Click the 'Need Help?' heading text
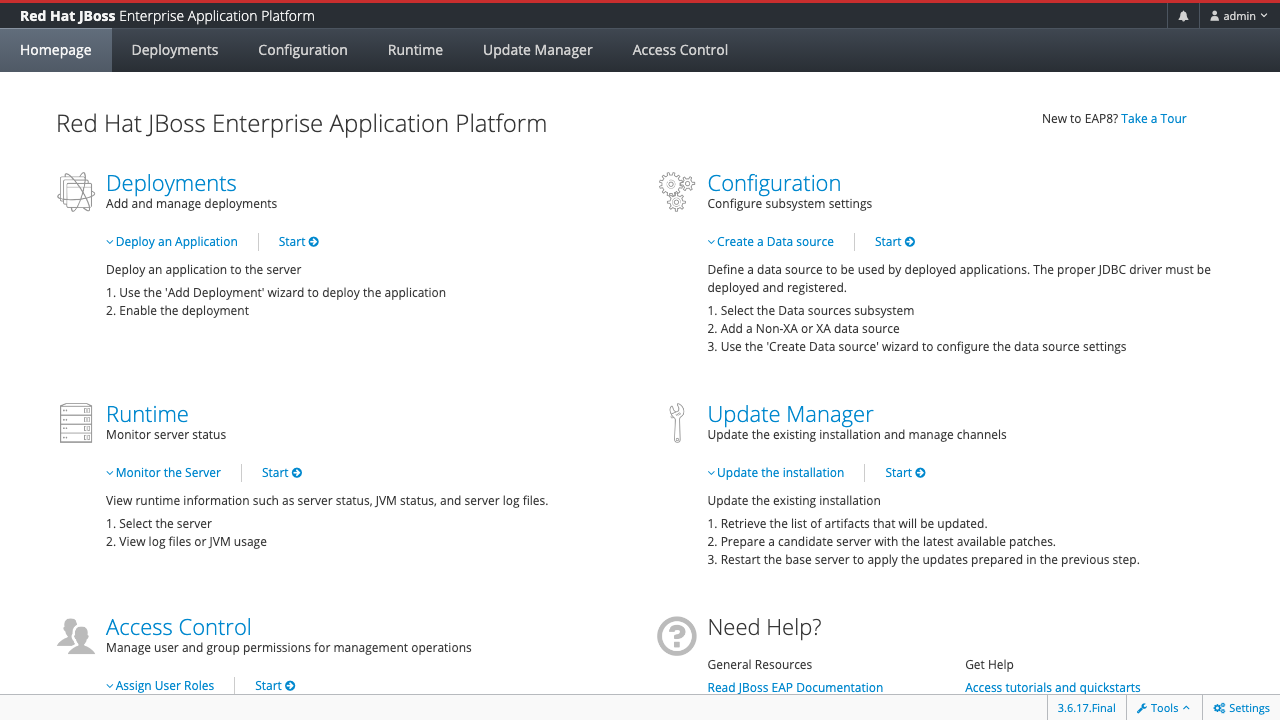The width and height of the screenshot is (1280, 720). pyautogui.click(x=764, y=627)
